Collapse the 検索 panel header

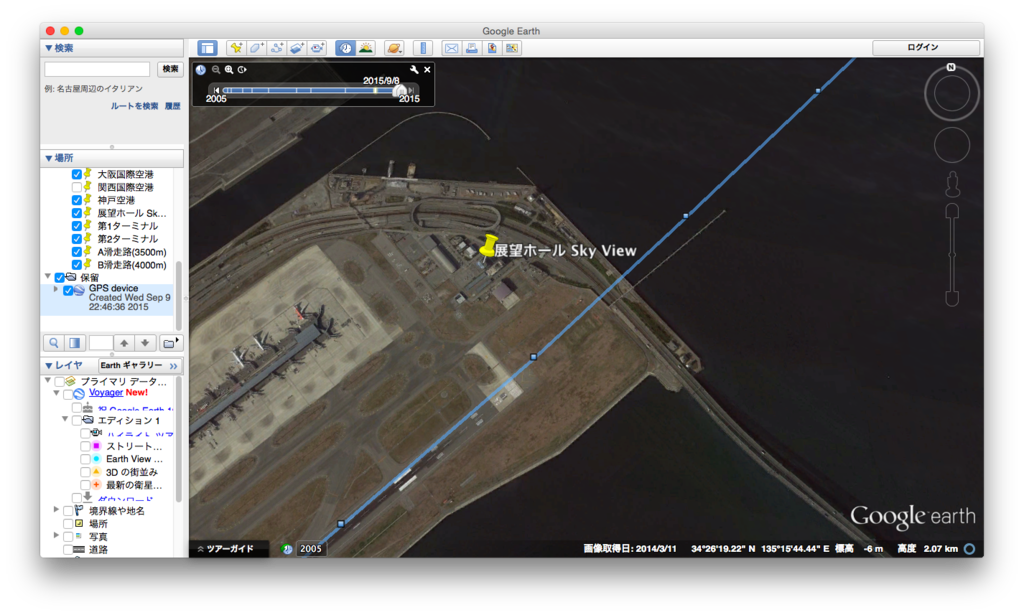point(112,48)
